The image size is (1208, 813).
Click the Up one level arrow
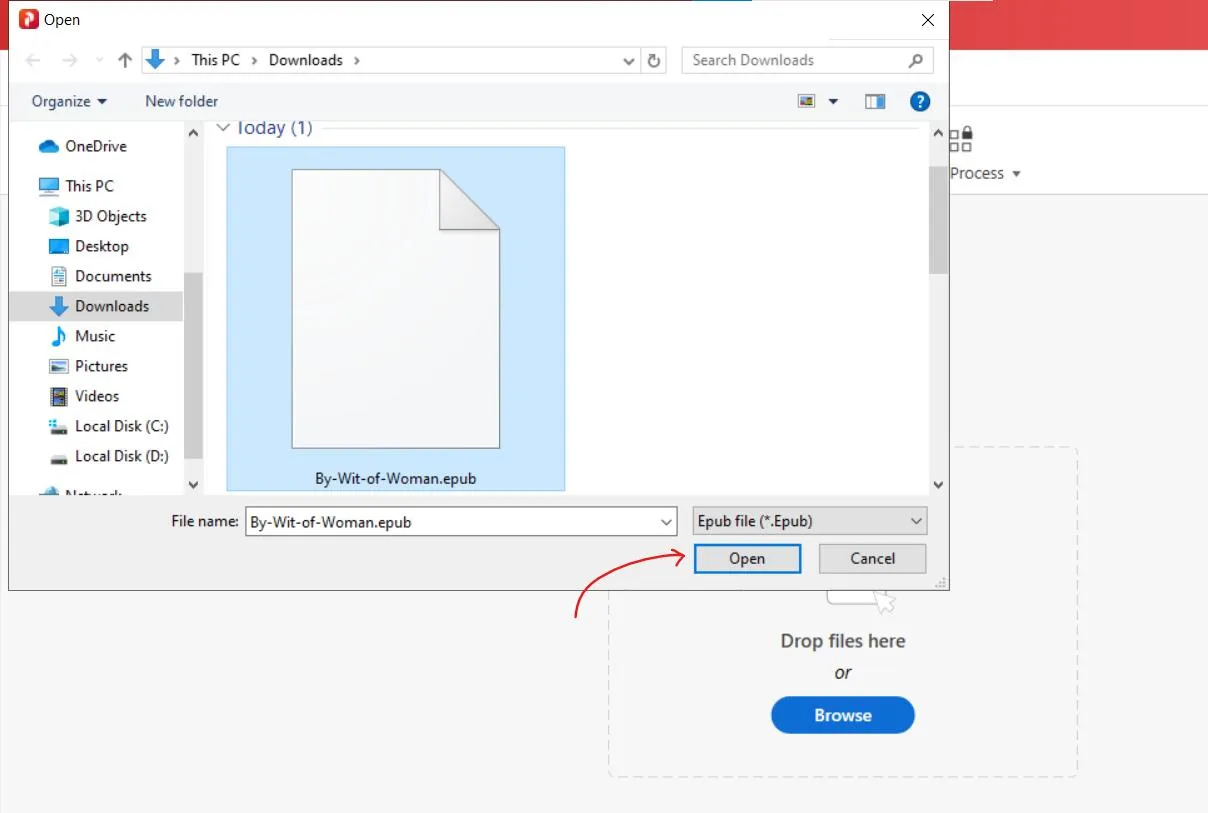coord(125,60)
